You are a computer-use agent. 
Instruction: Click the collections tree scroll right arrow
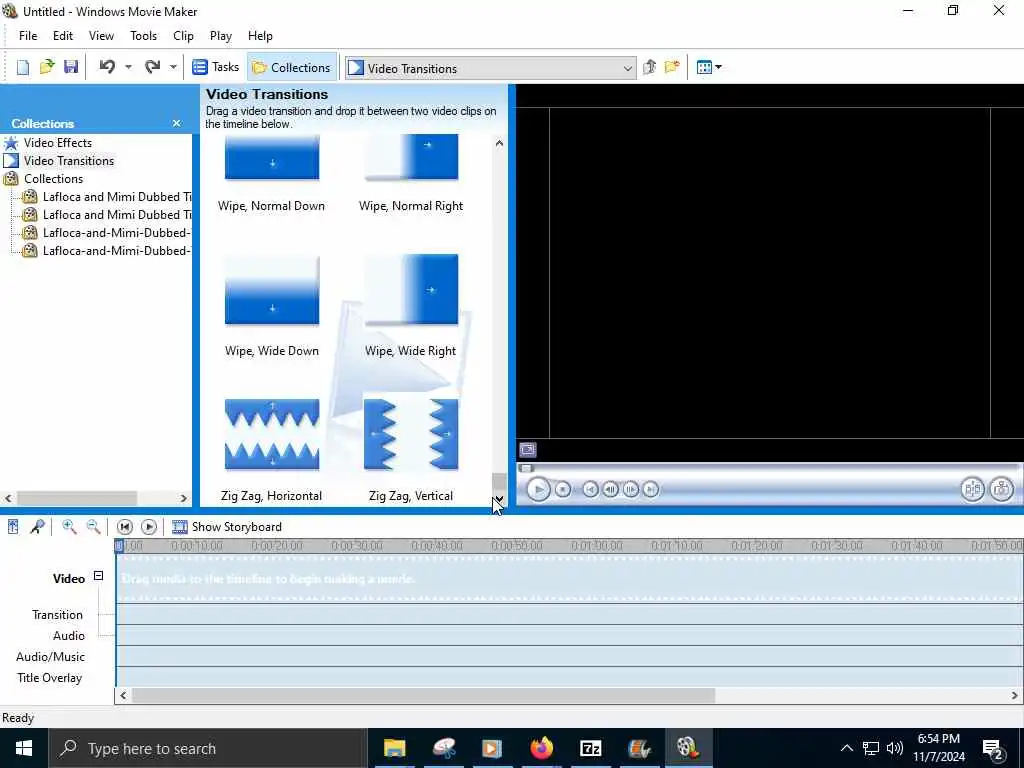[x=184, y=499]
